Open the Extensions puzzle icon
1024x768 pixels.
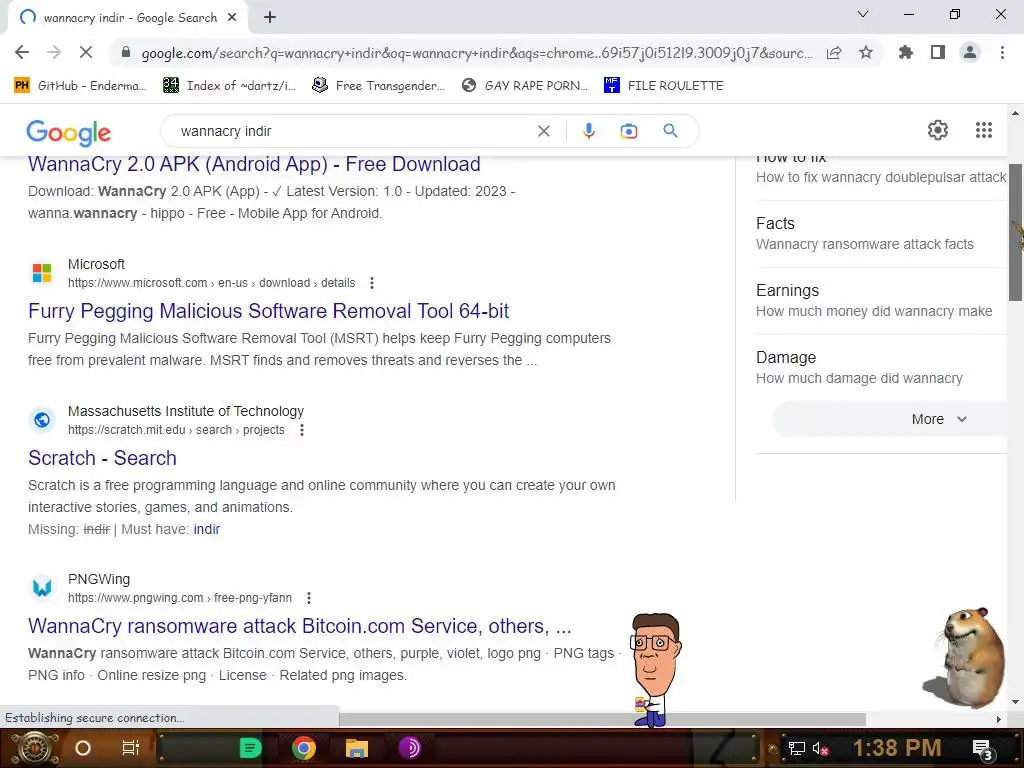pyautogui.click(x=906, y=52)
